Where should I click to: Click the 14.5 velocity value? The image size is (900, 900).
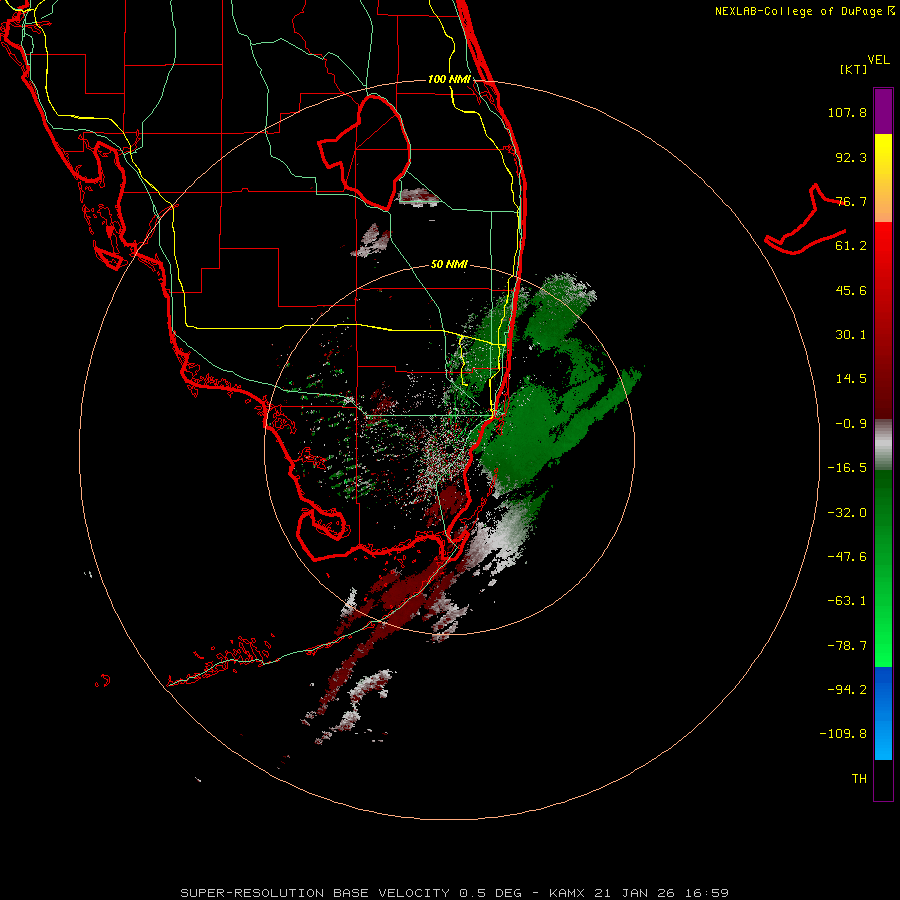(851, 379)
